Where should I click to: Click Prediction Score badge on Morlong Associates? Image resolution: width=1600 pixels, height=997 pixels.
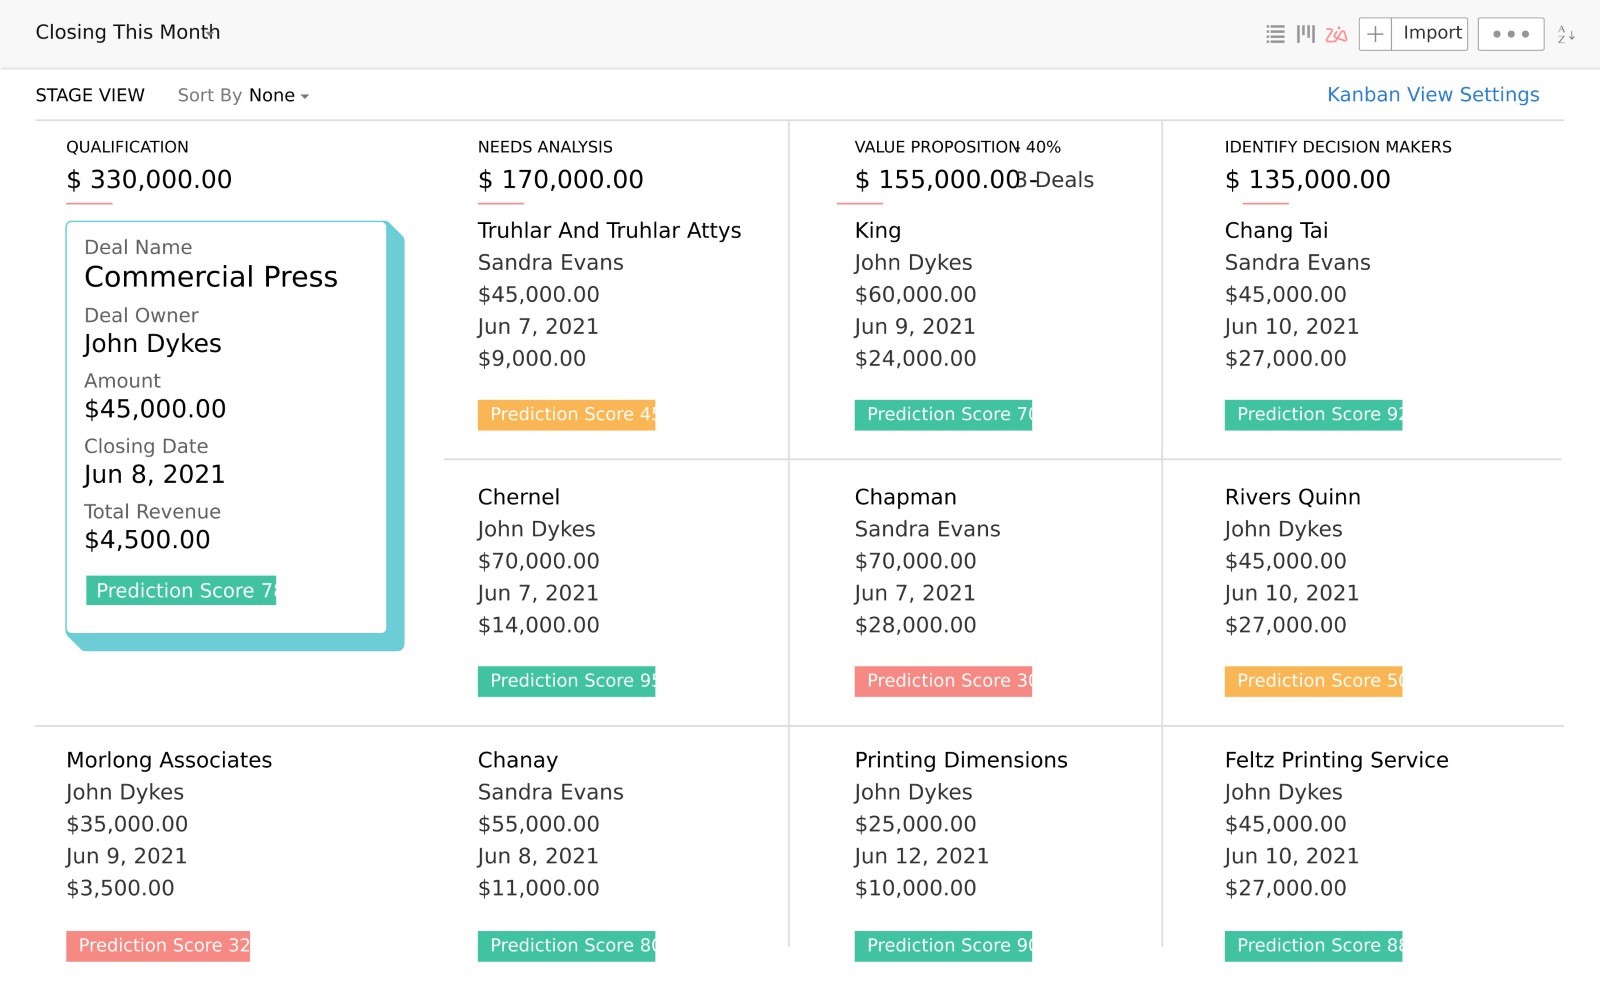click(x=158, y=945)
